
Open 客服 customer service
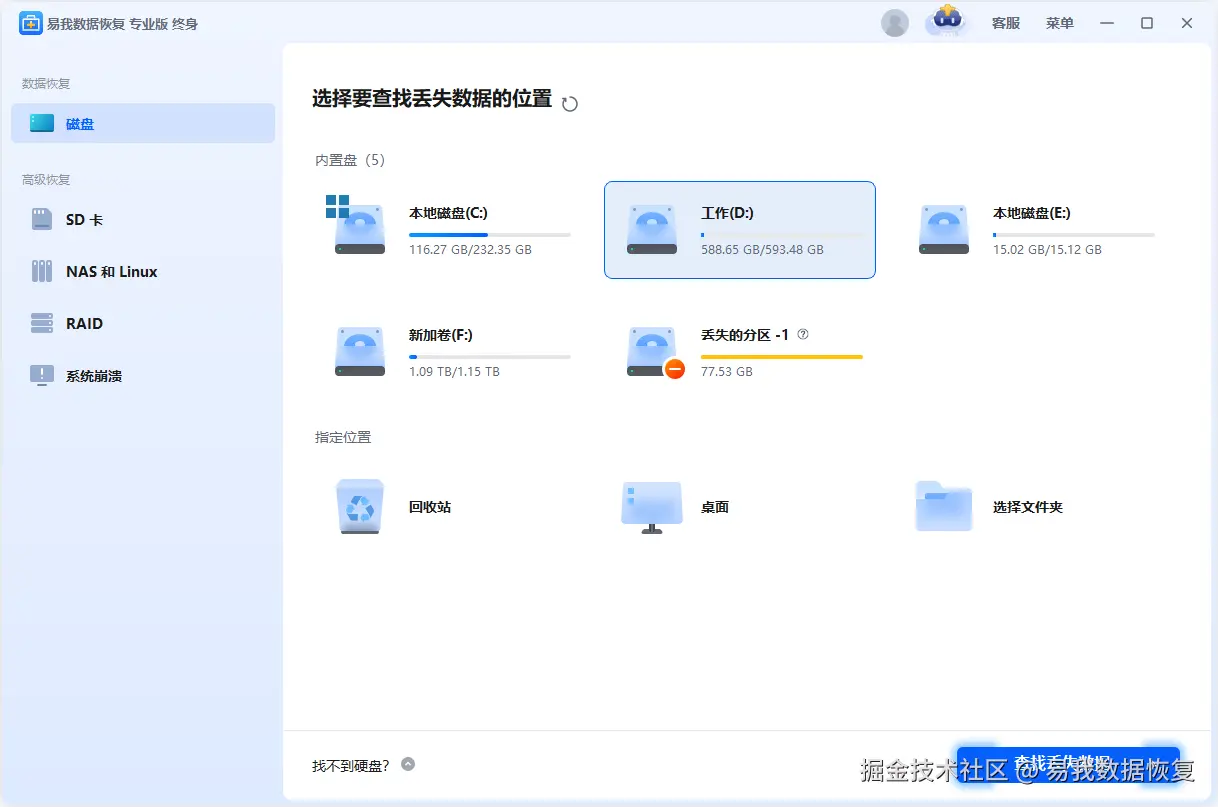pos(1006,23)
